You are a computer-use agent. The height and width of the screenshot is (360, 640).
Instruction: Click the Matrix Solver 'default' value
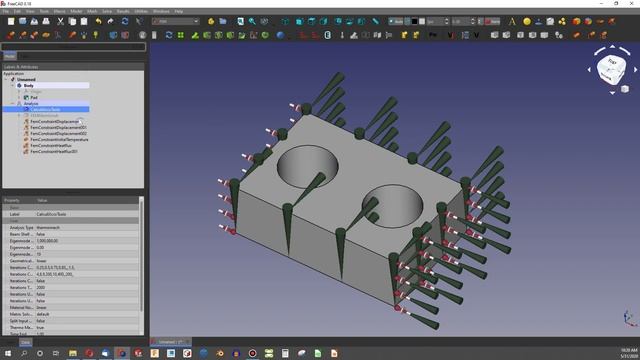(x=87, y=314)
